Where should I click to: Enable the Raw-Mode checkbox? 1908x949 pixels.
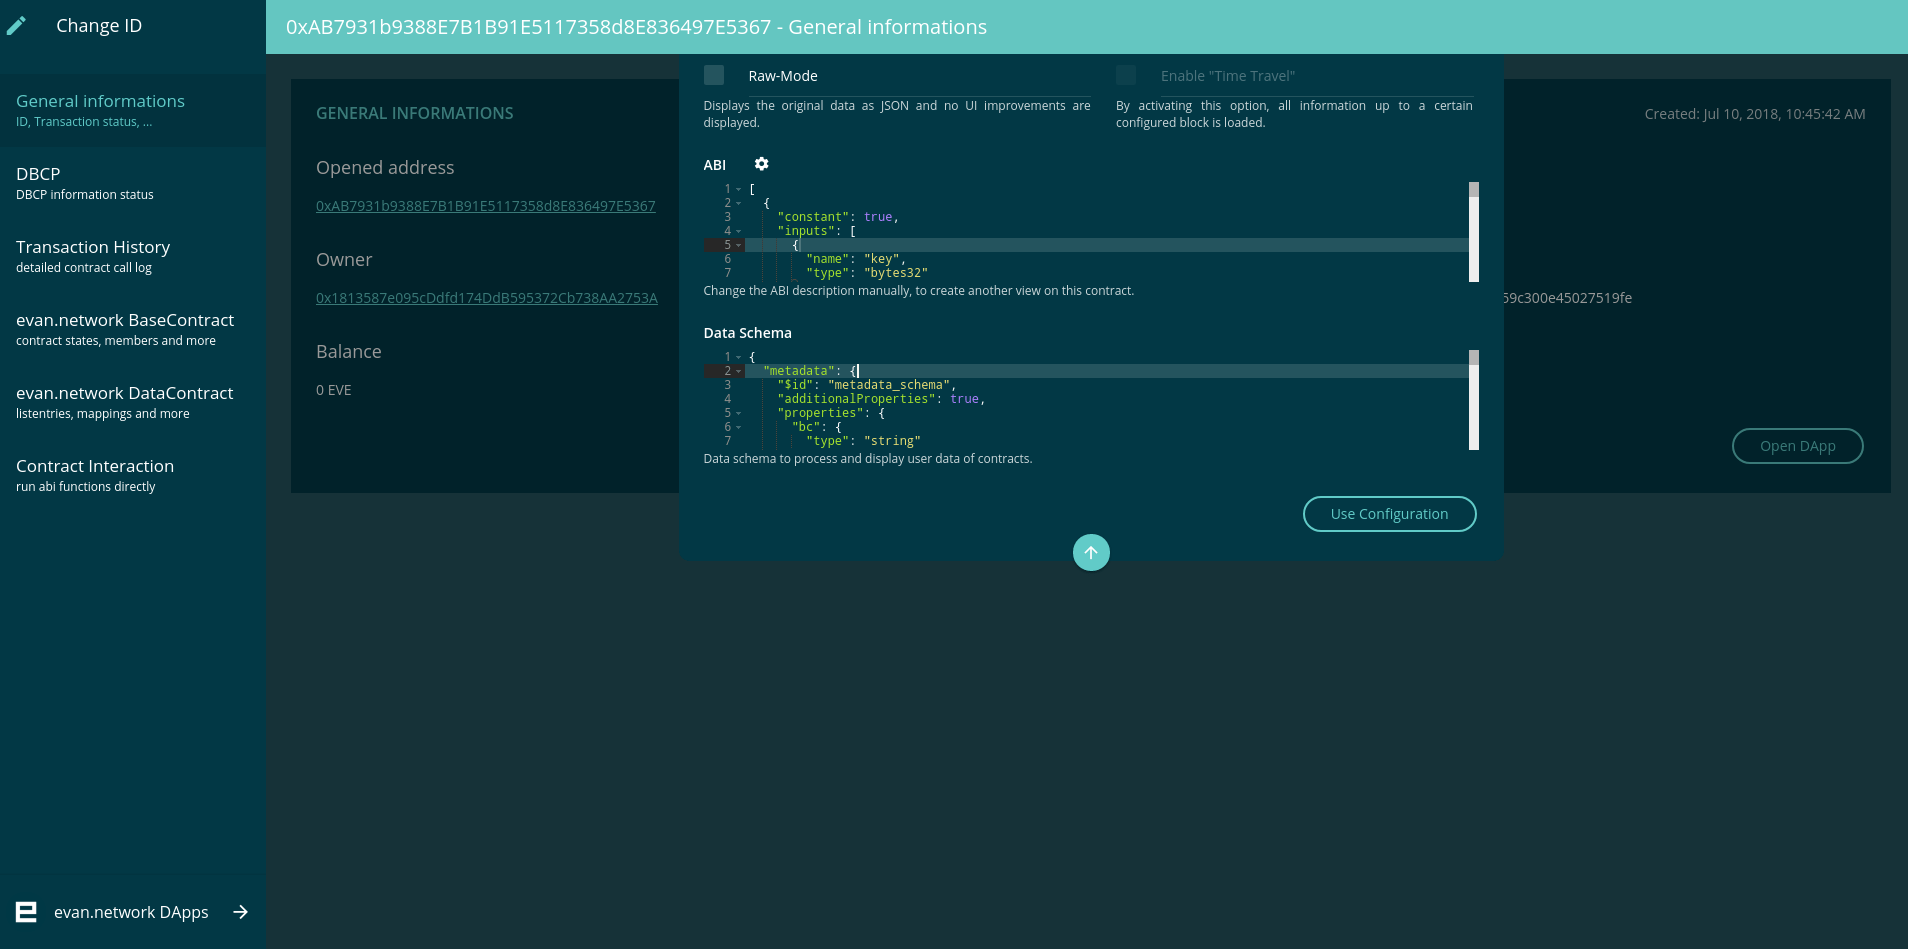(x=714, y=75)
